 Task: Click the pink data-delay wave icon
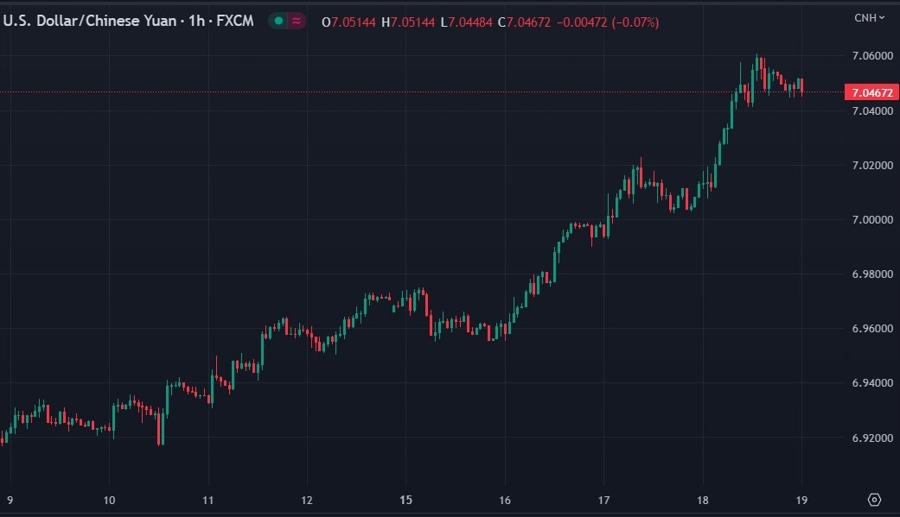(296, 21)
